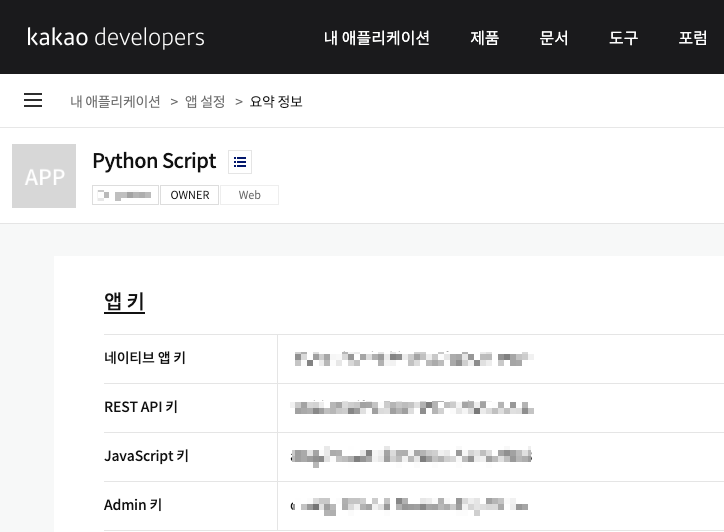Open the 문서 menu
This screenshot has height=532, width=724.
tap(554, 37)
